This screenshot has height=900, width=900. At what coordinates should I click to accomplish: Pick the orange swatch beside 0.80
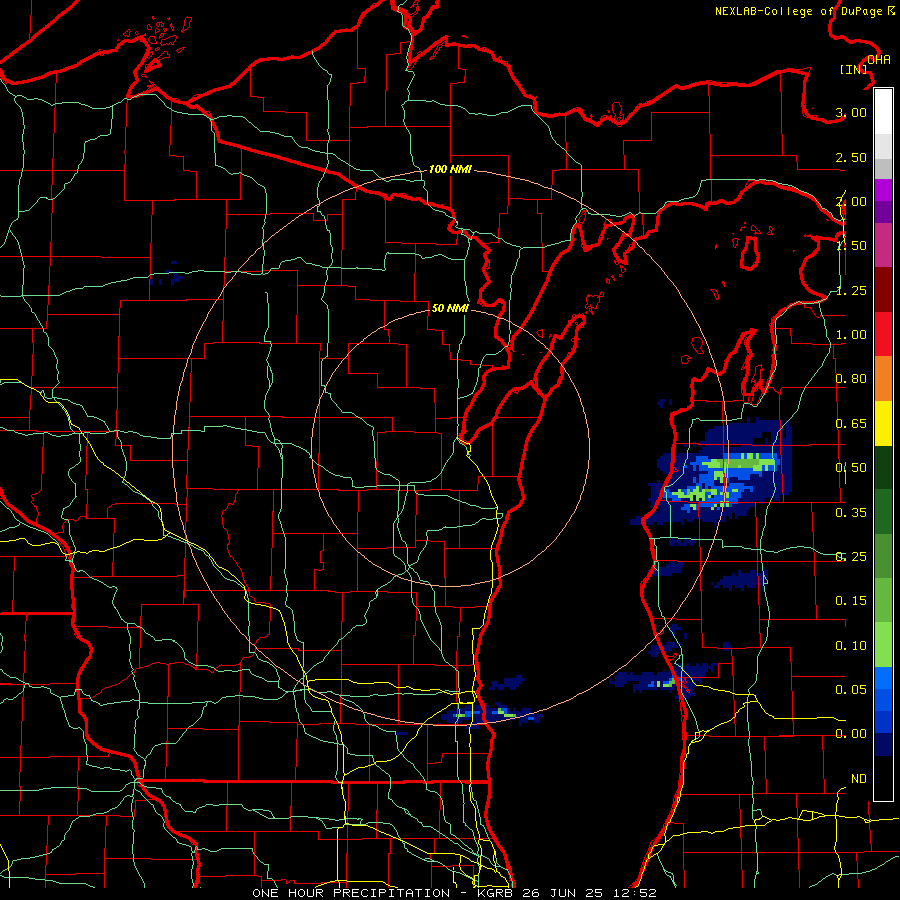tap(883, 379)
